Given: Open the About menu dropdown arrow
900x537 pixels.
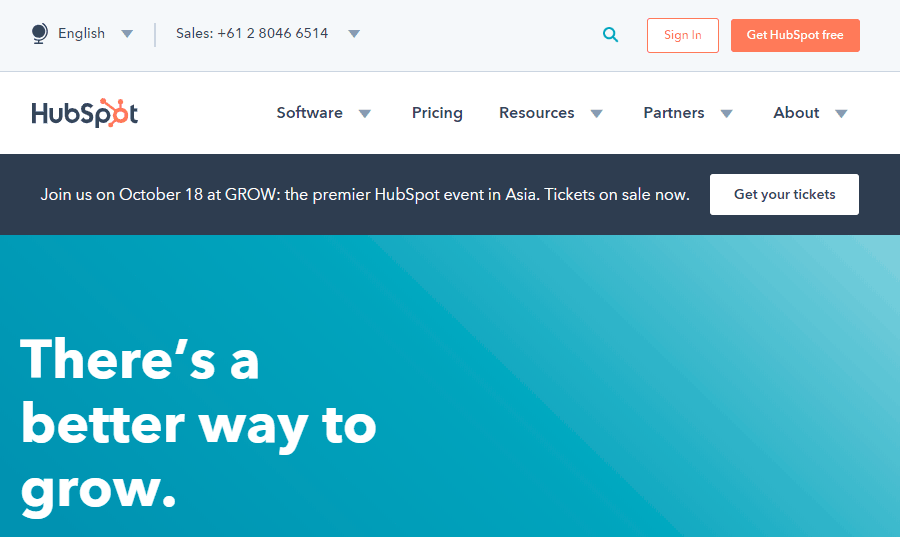Looking at the screenshot, I should click(841, 114).
